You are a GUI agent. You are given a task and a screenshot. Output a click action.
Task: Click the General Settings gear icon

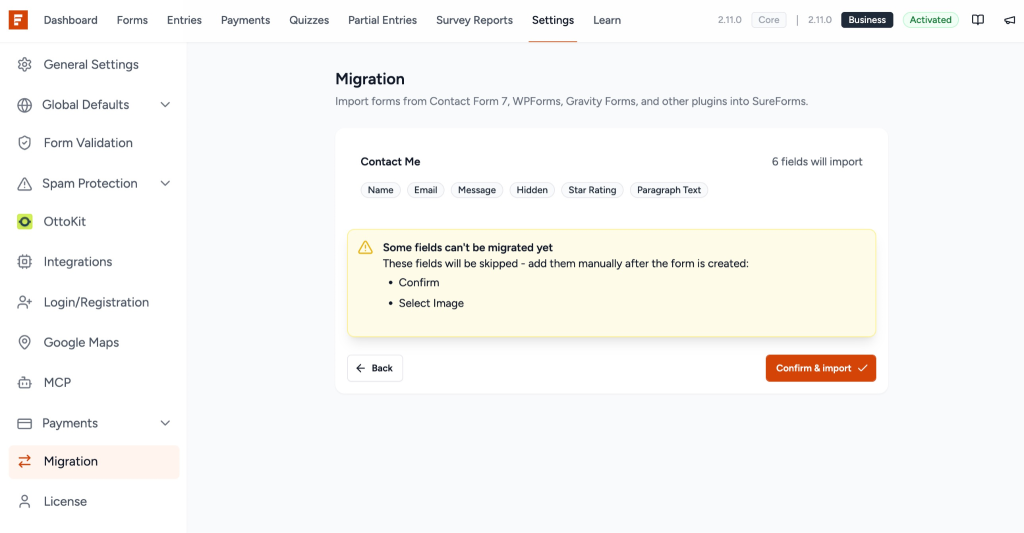[x=25, y=65]
